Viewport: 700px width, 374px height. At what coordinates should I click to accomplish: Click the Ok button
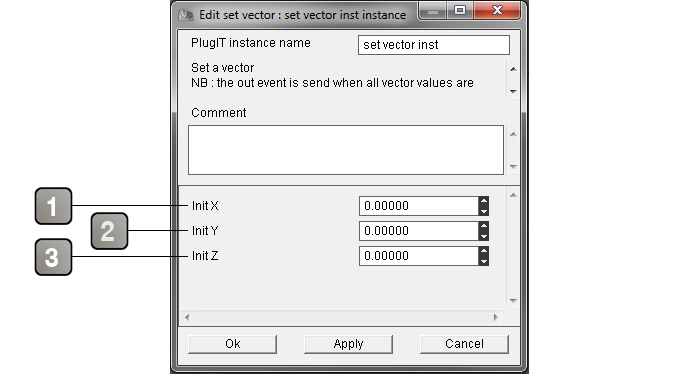tap(233, 344)
